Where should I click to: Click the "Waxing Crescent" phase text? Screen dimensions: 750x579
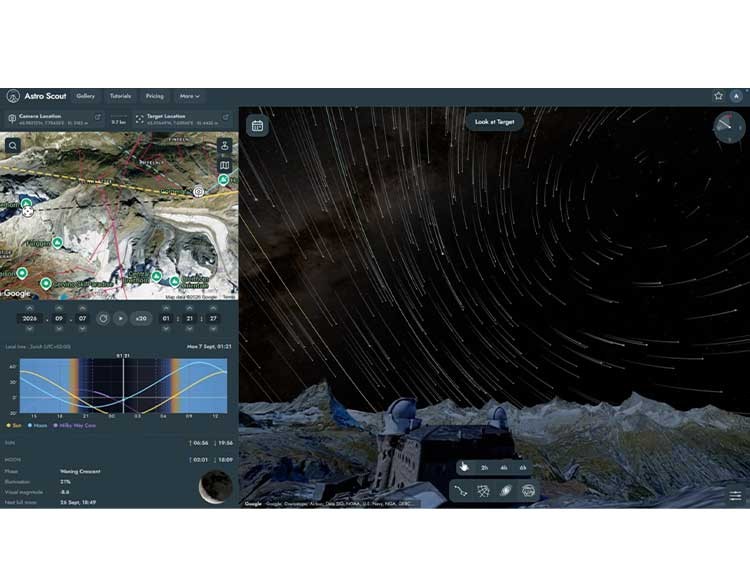[80, 471]
